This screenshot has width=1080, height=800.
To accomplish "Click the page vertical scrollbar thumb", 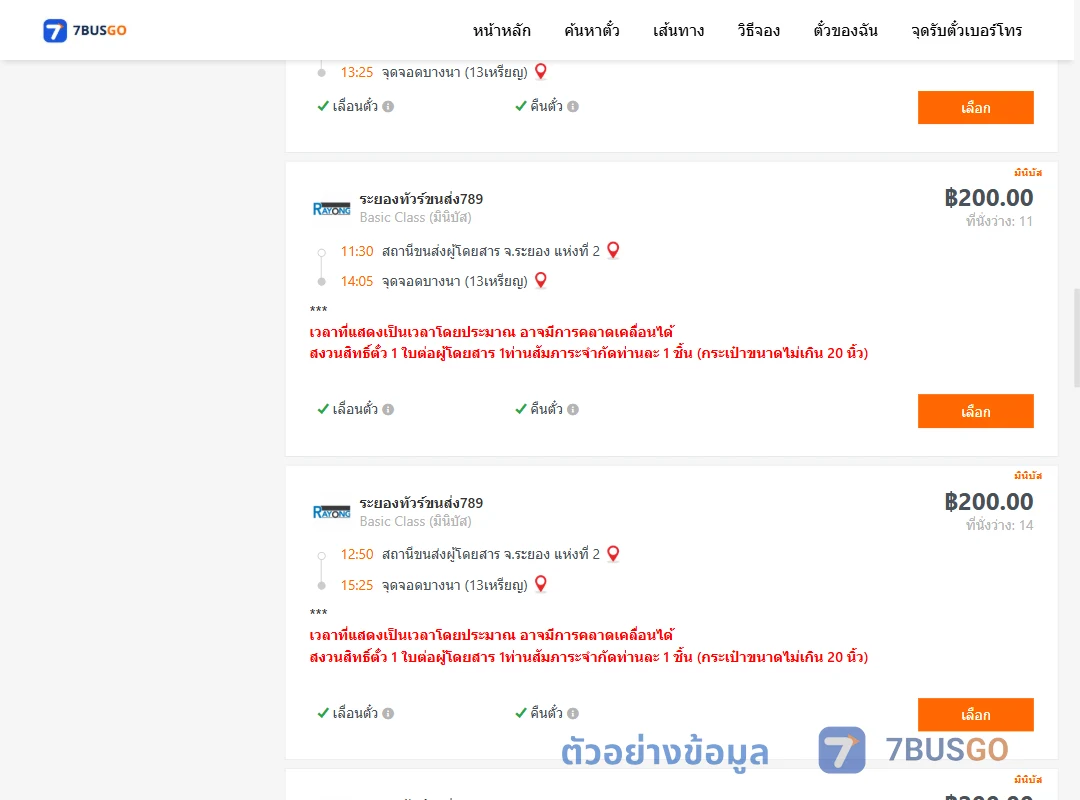I will (x=1077, y=338).
